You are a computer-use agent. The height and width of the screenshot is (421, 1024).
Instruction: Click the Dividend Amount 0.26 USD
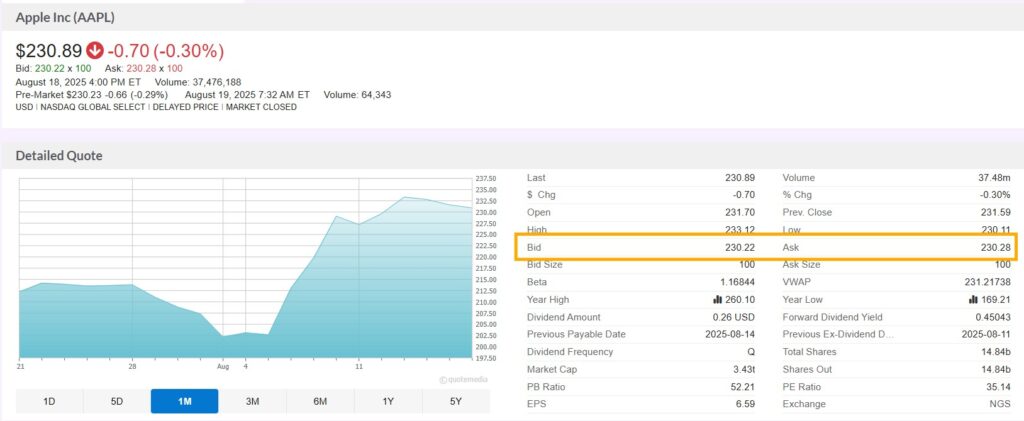click(734, 317)
